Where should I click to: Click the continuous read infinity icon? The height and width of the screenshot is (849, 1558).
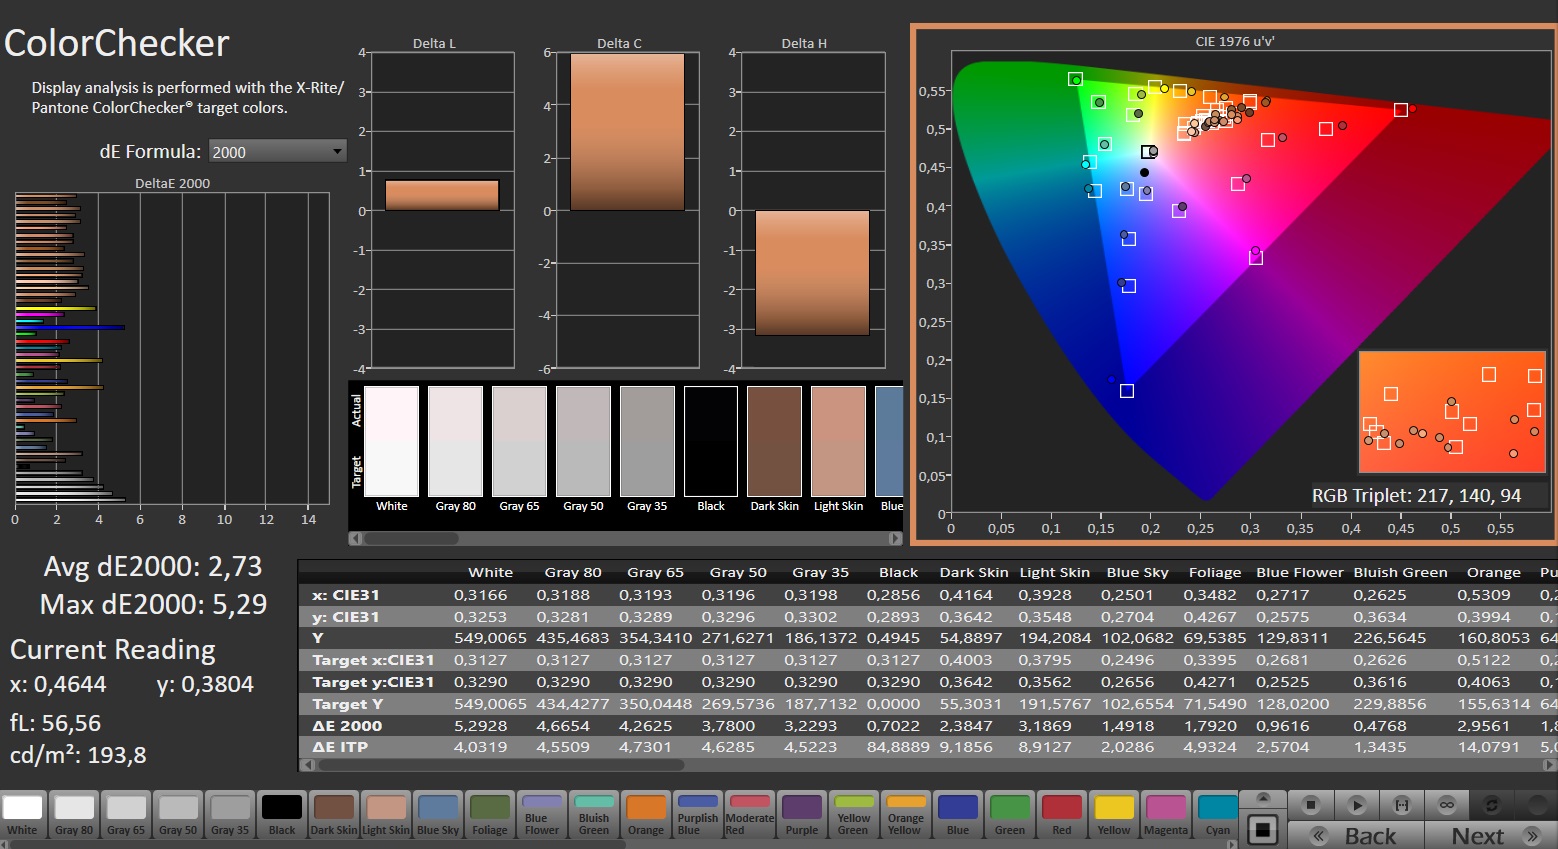pos(1446,805)
